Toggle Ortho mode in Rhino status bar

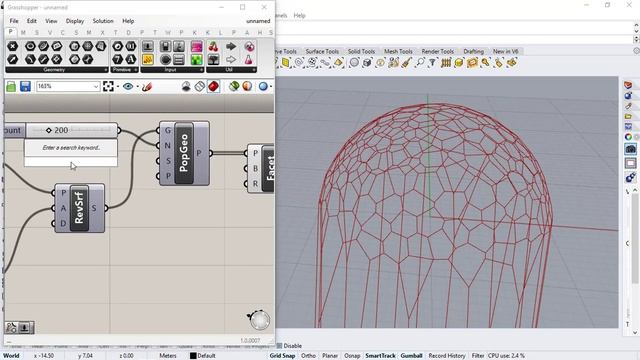click(309, 356)
